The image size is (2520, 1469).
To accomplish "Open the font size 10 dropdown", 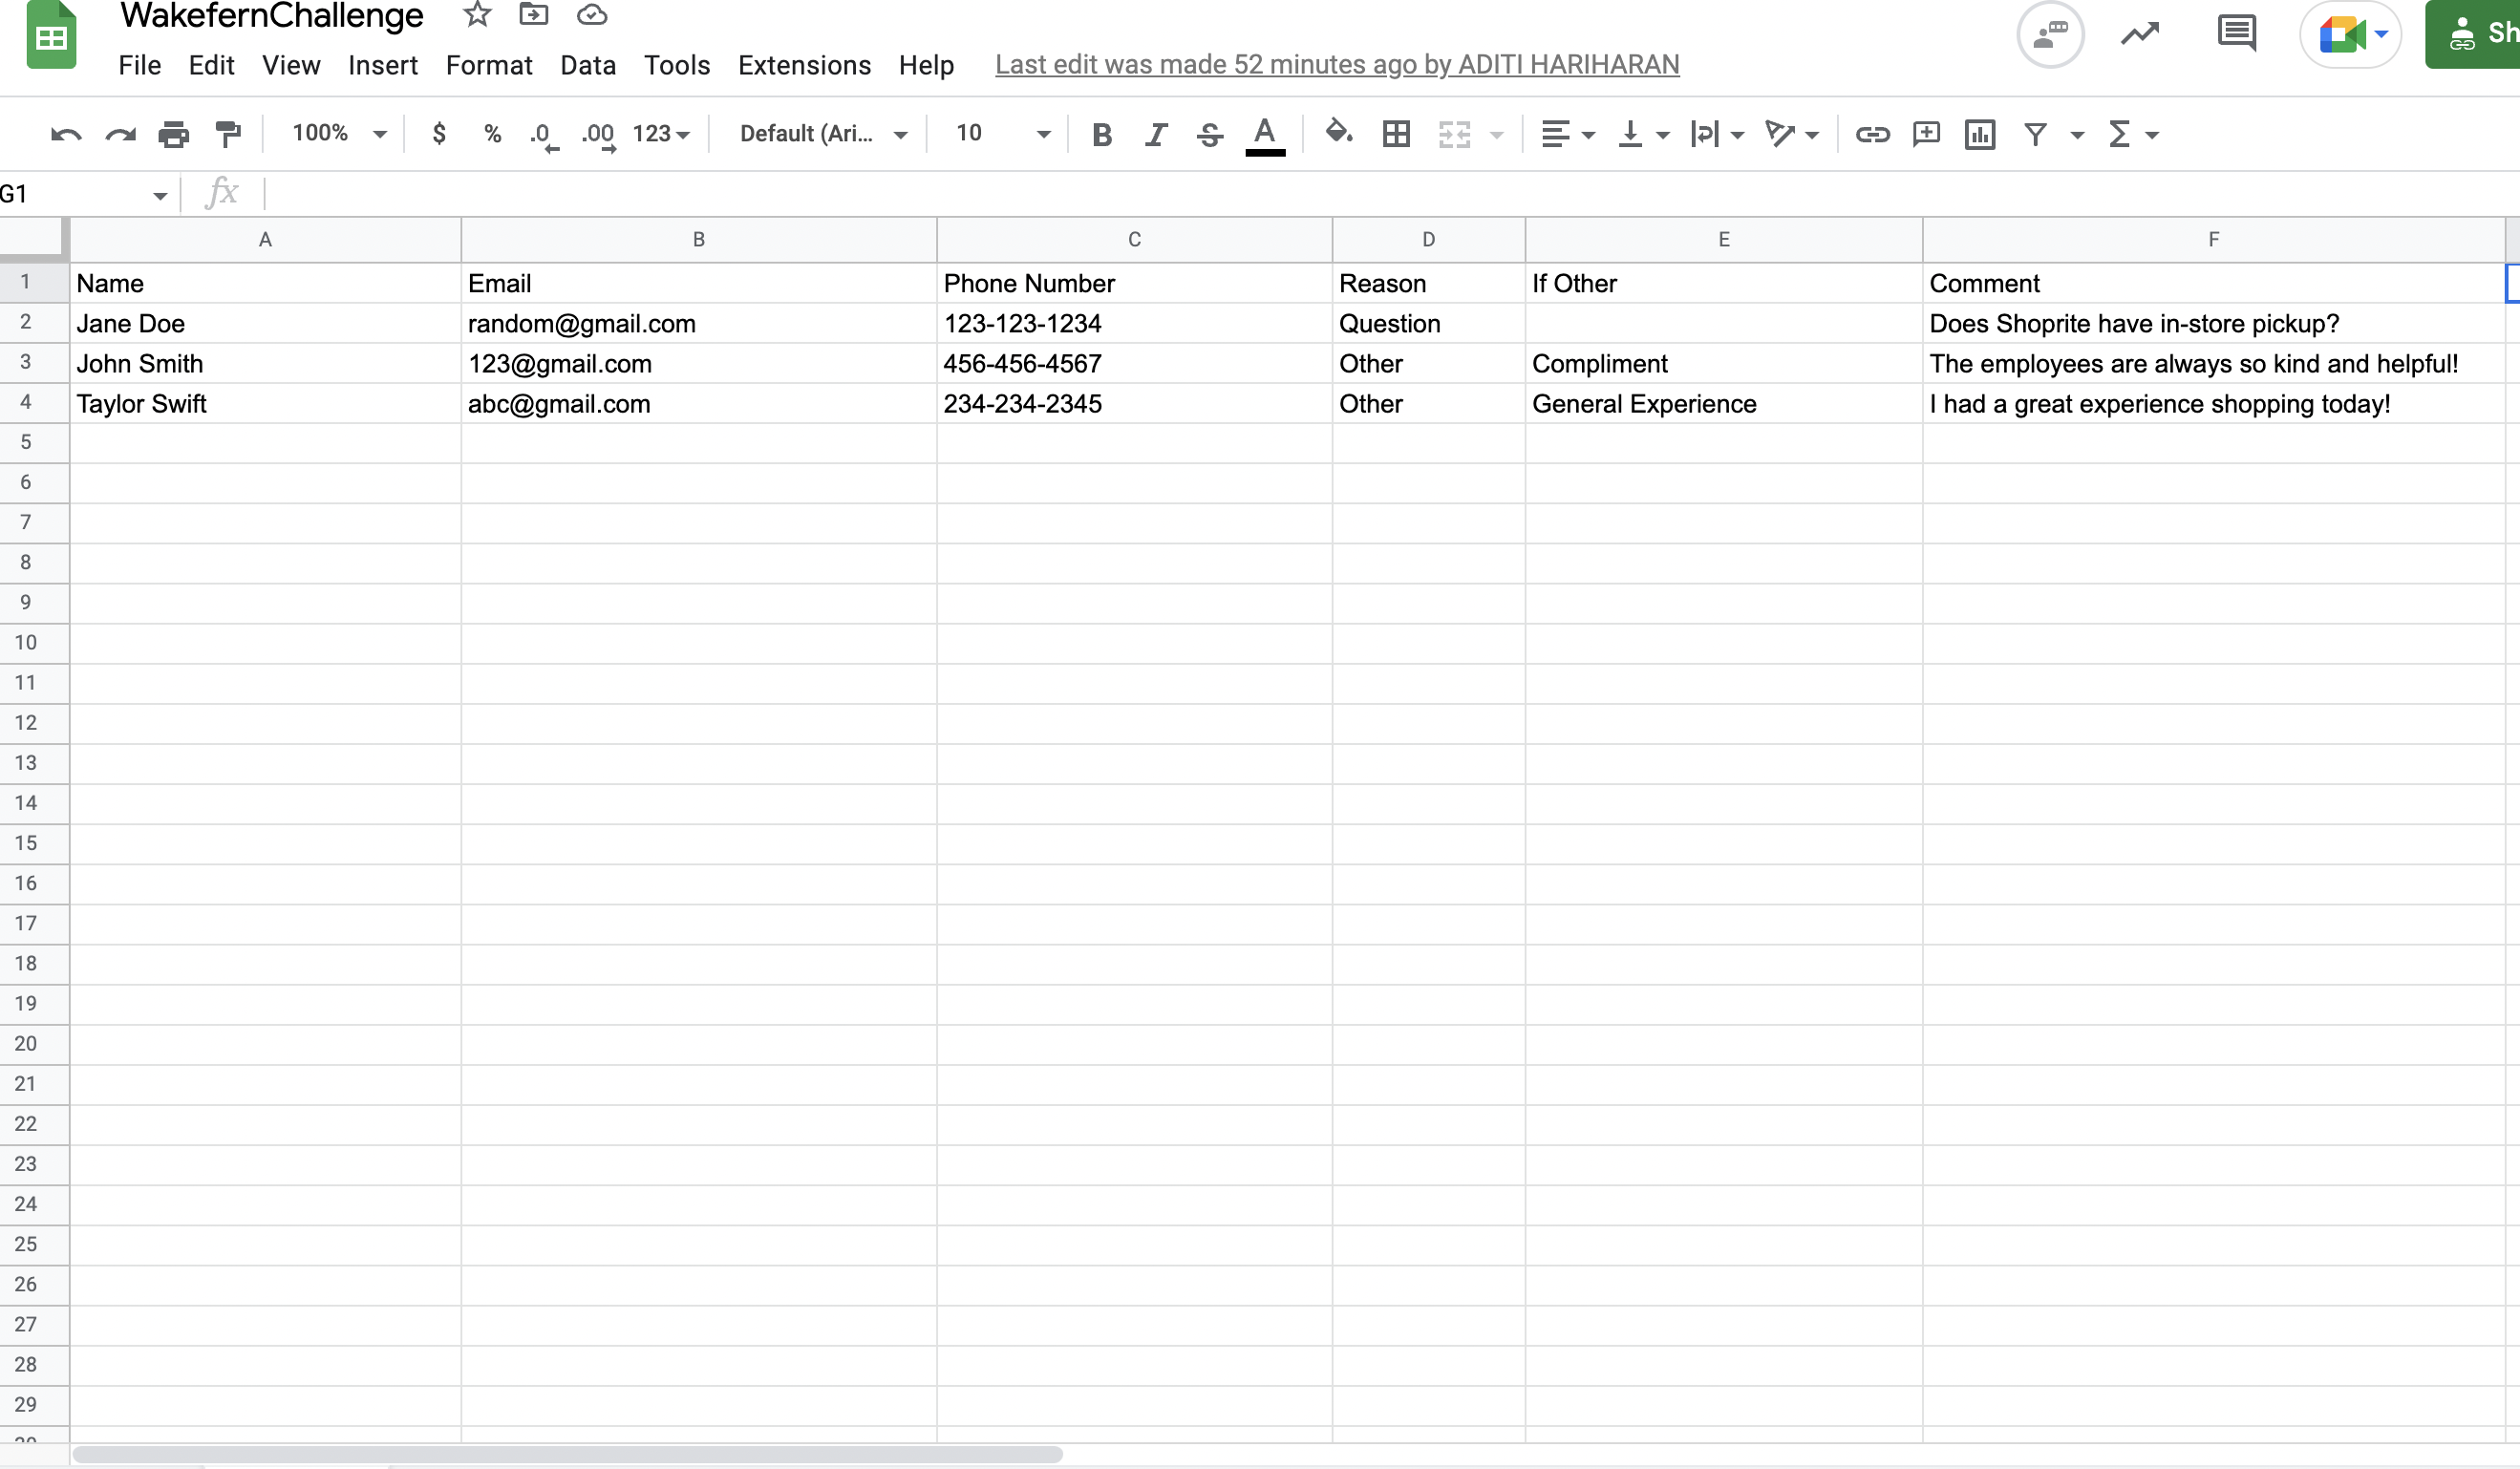I will pos(1002,134).
